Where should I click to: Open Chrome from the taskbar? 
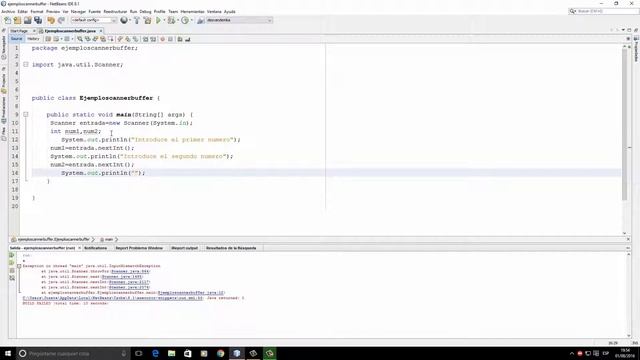[220, 353]
